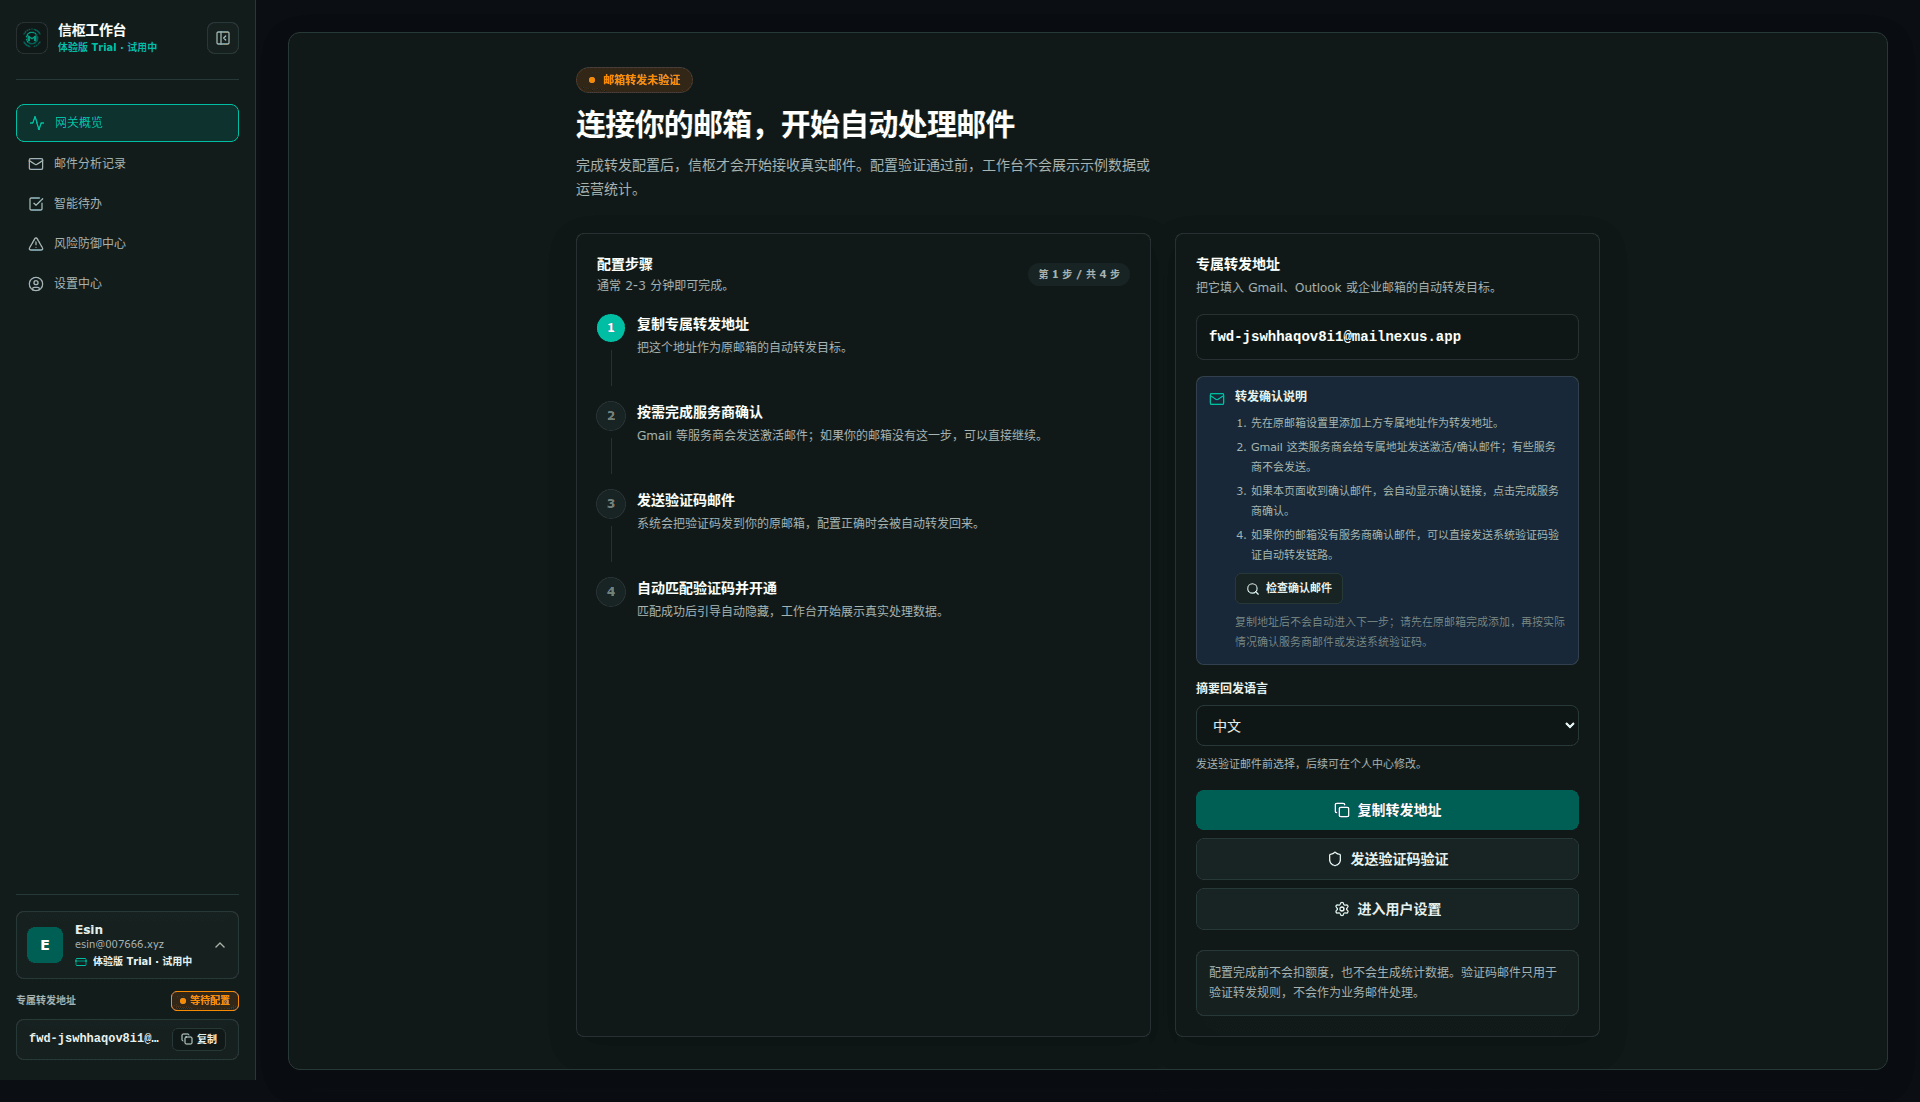
Task: Go to 智能待办
Action: 127,204
